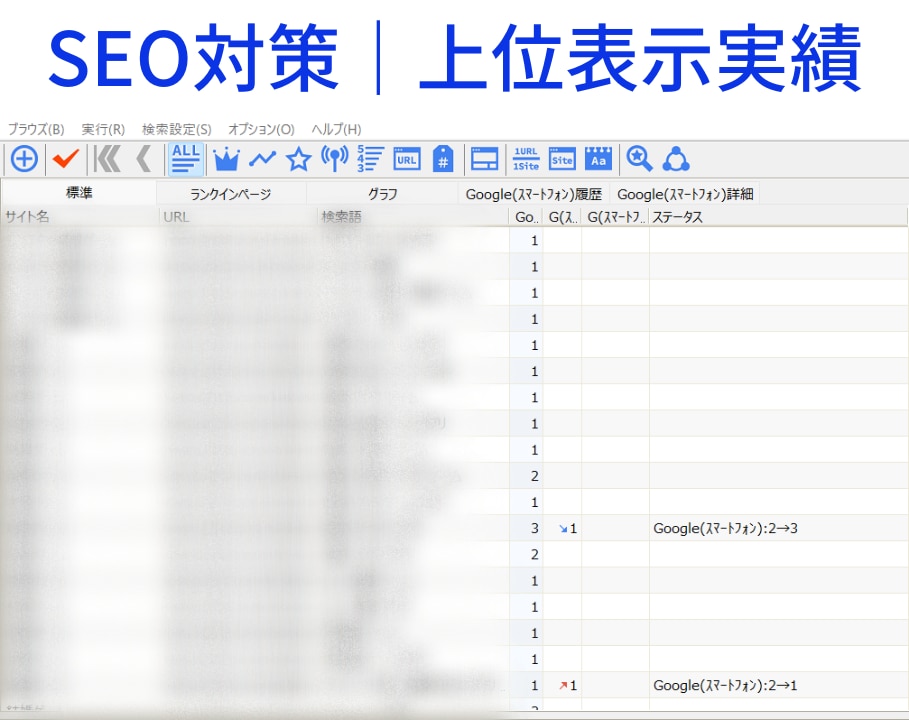Click the broadcast antenna icon
This screenshot has width=909, height=720.
334,159
